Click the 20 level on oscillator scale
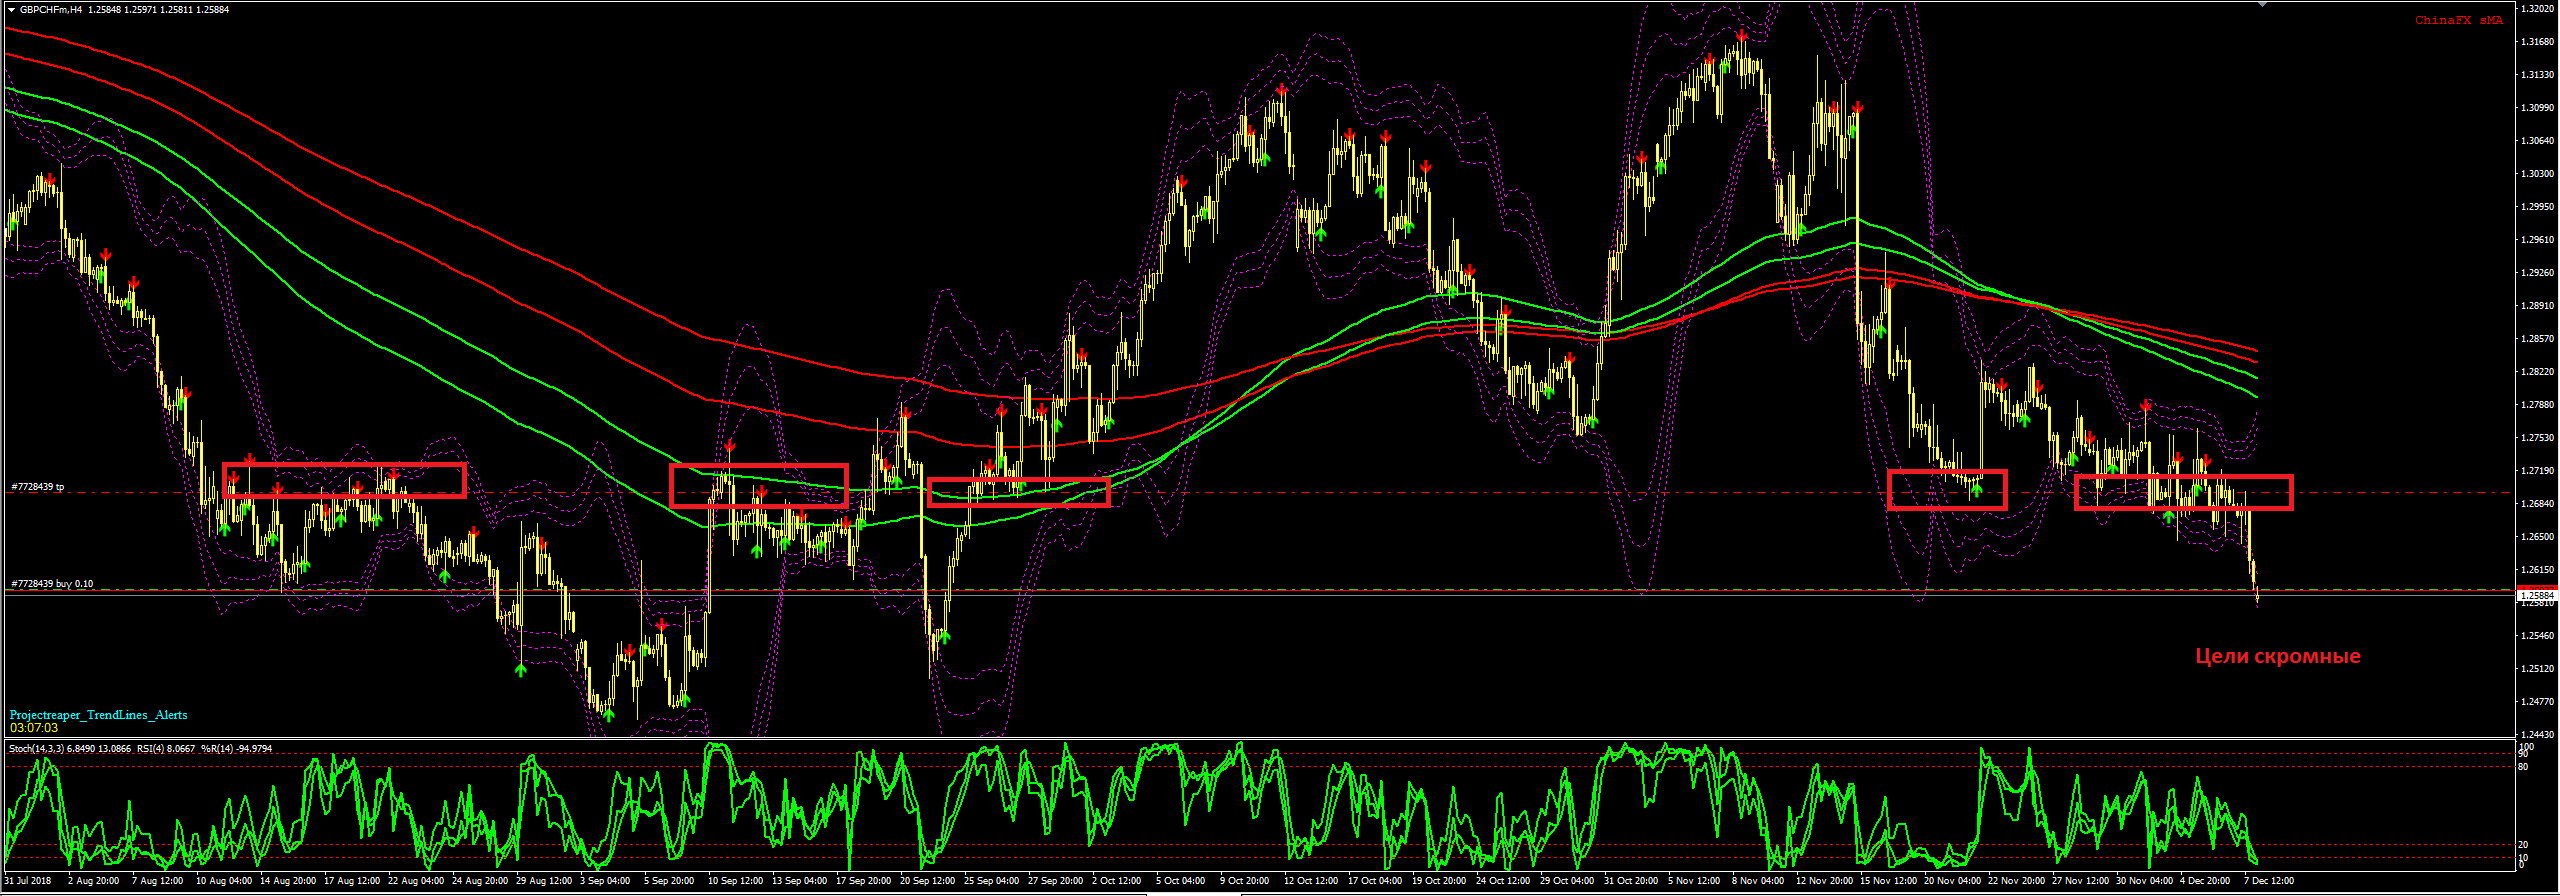Viewport: 2560px width, 896px height. (2523, 845)
